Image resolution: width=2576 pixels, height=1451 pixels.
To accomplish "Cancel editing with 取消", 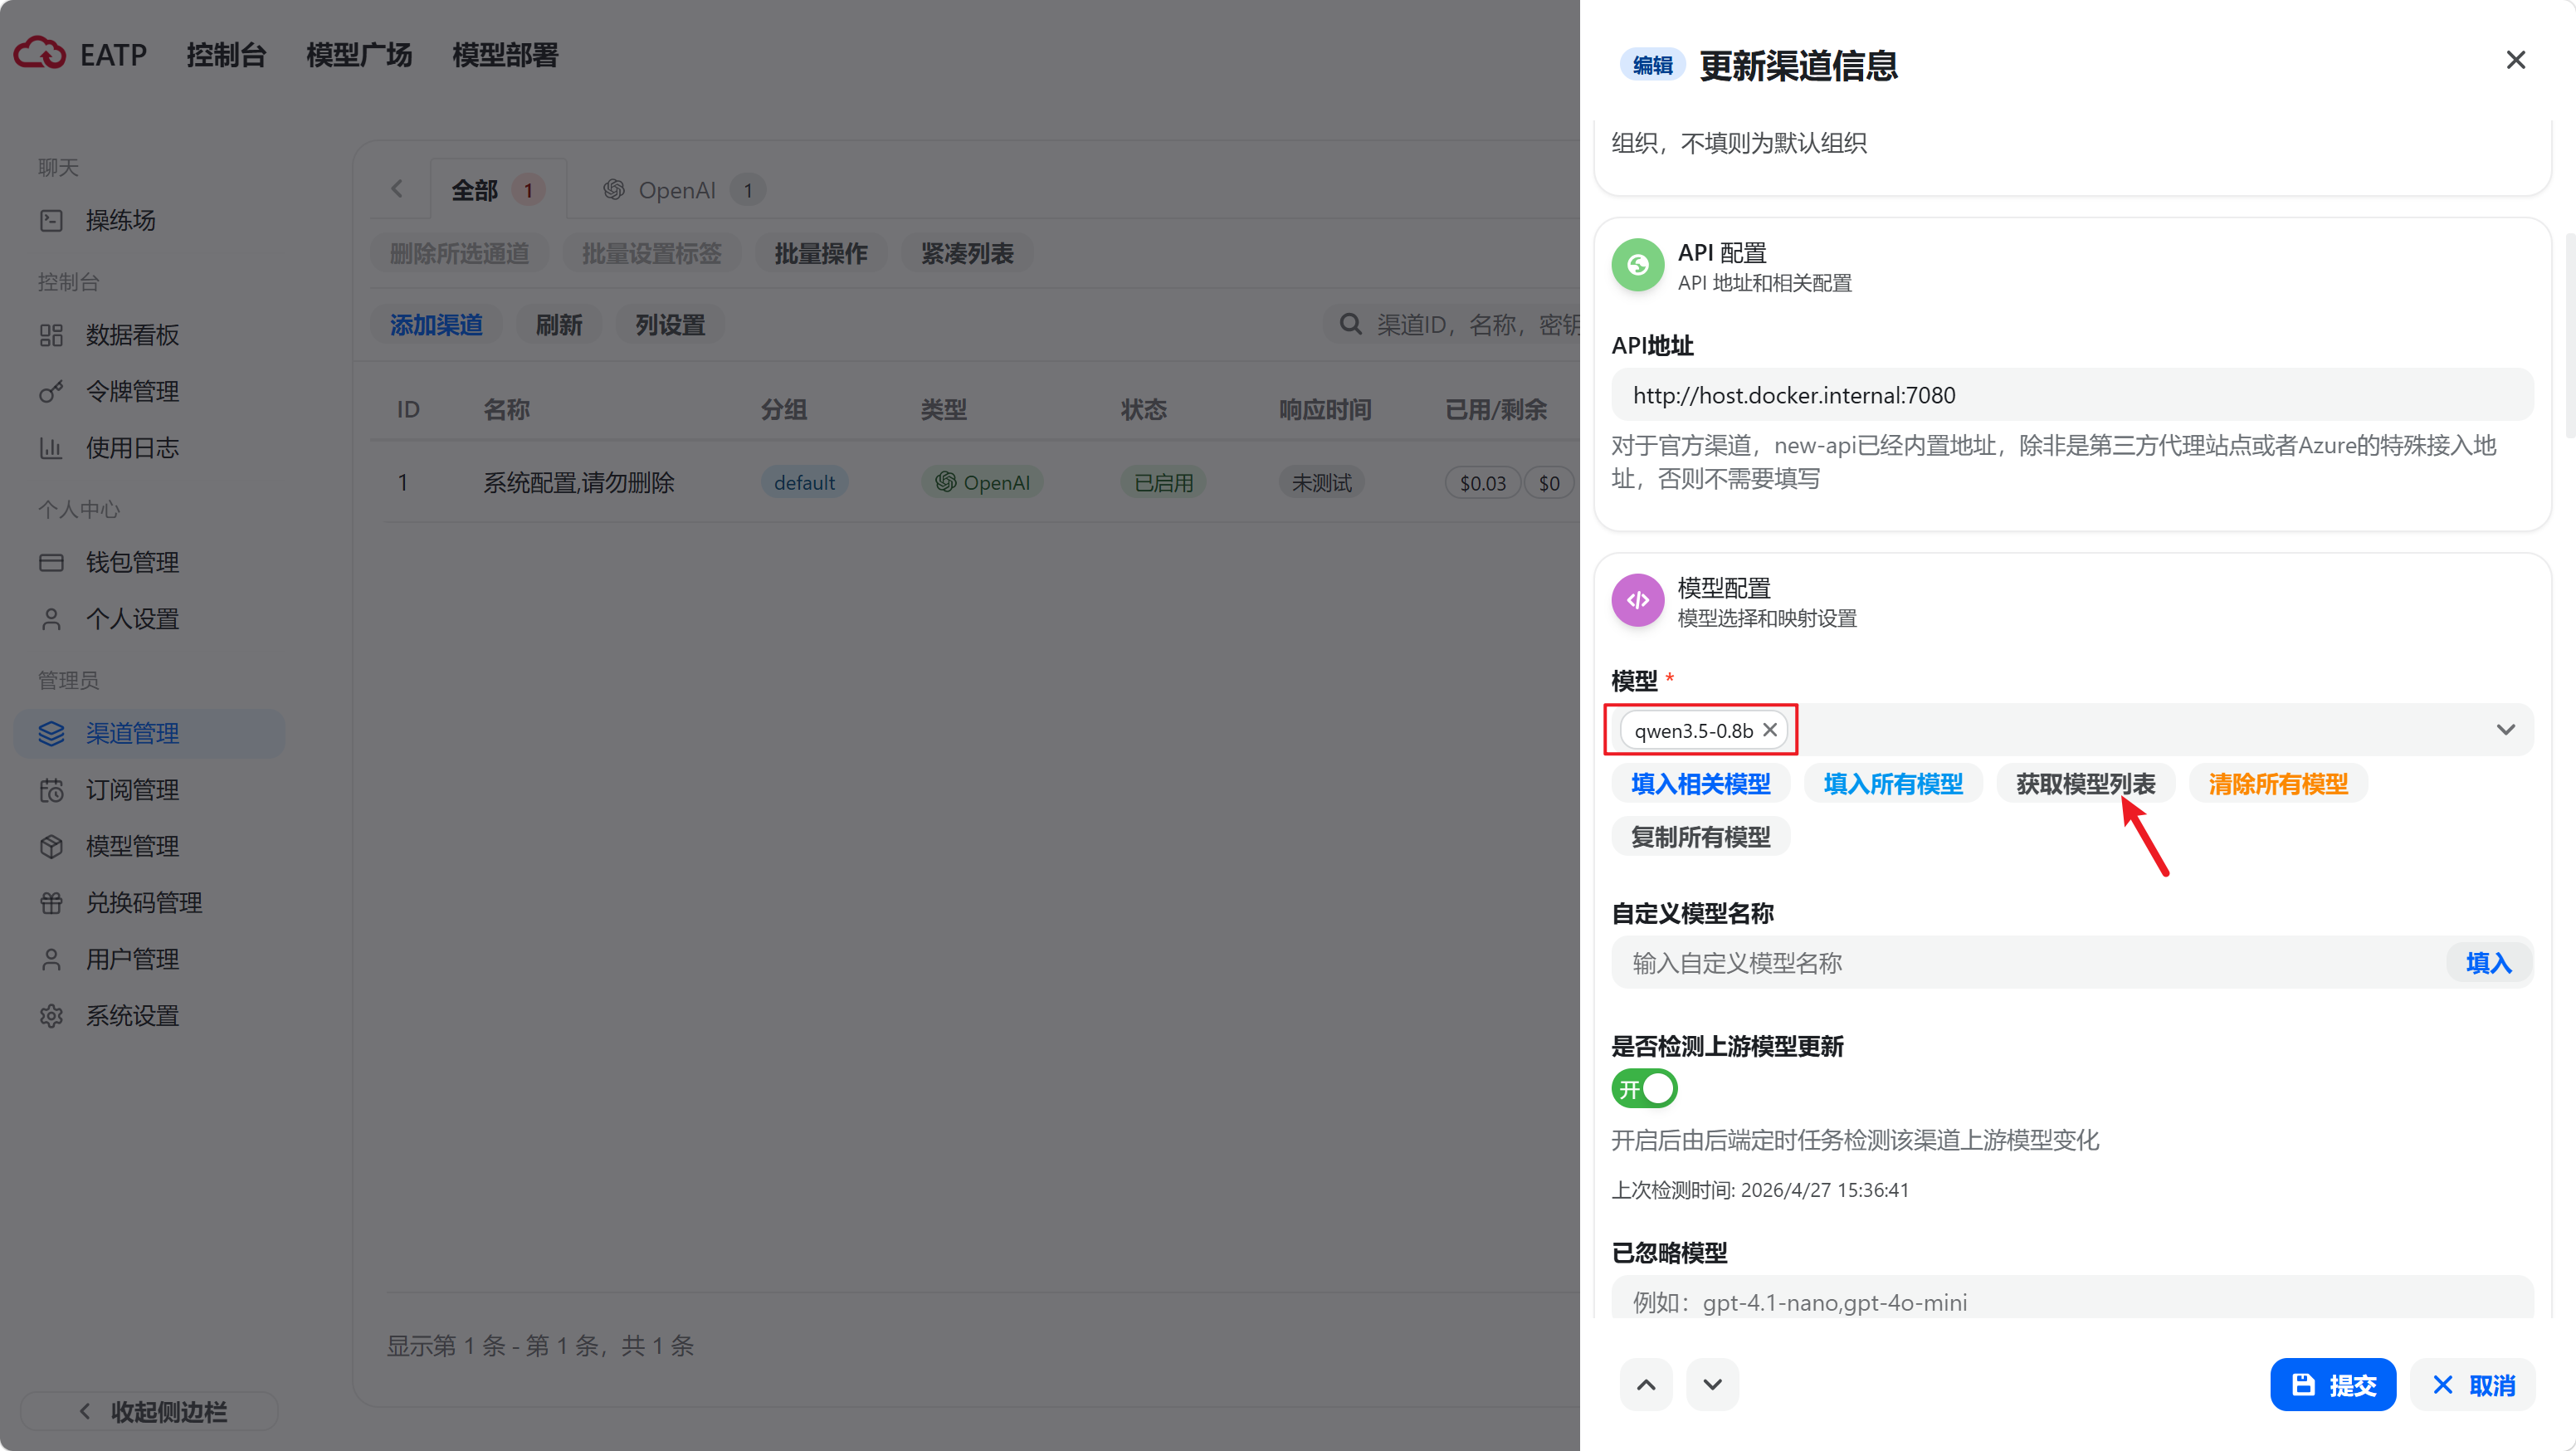I will [x=2472, y=1385].
